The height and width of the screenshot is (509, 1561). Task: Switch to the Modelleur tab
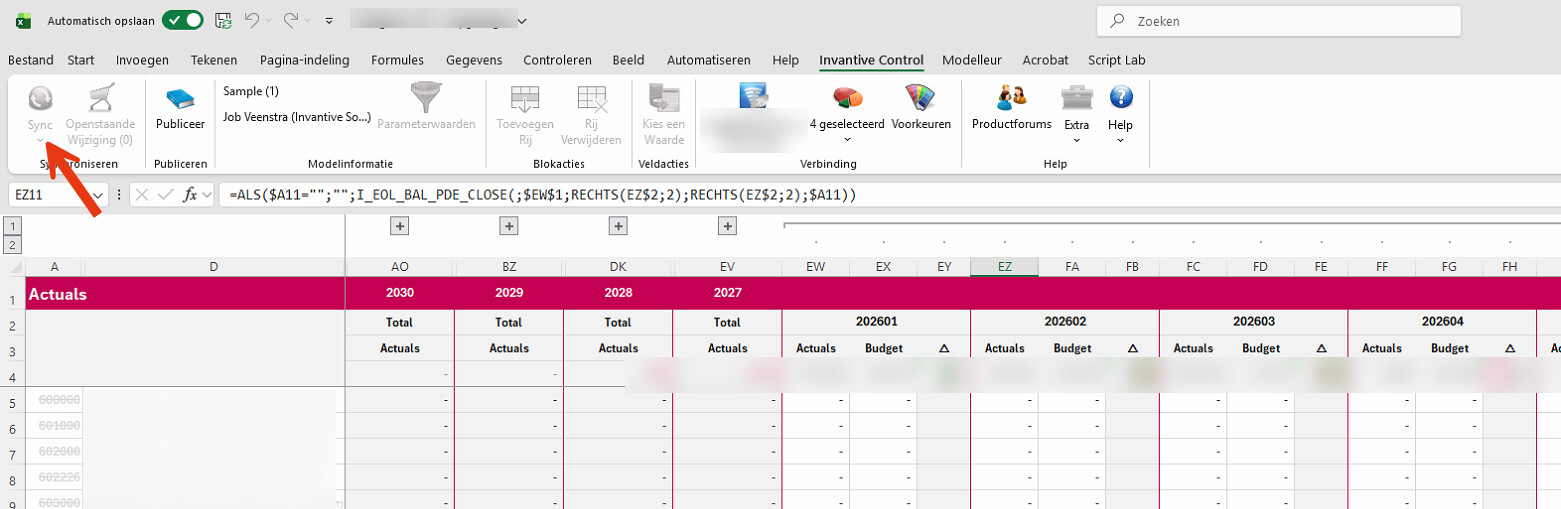coord(971,60)
